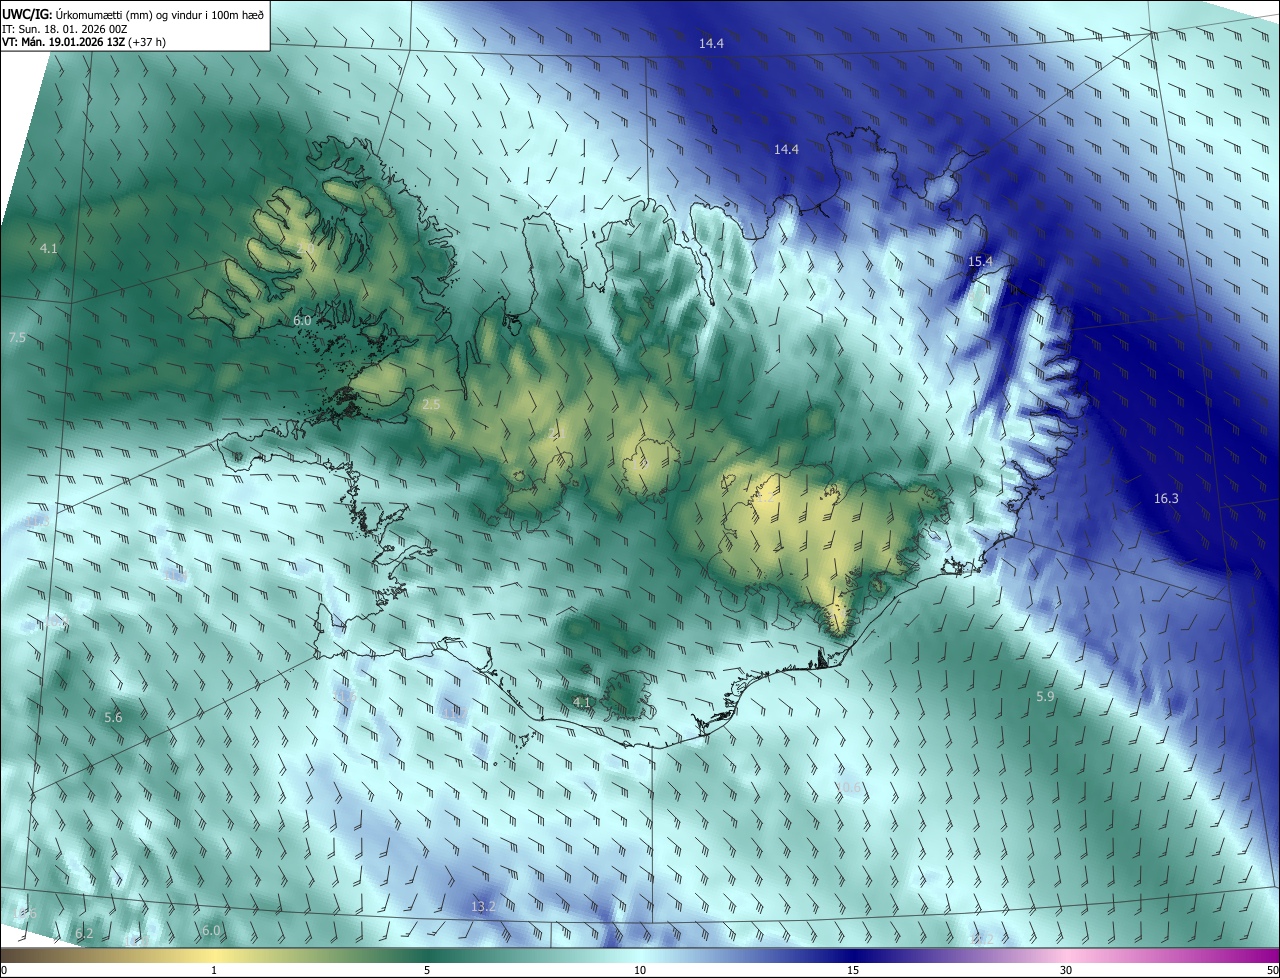
Task: Select the valid time 'VT: Mán. 19.01.2026 13Z (+37 h)'
Action: 84,42
